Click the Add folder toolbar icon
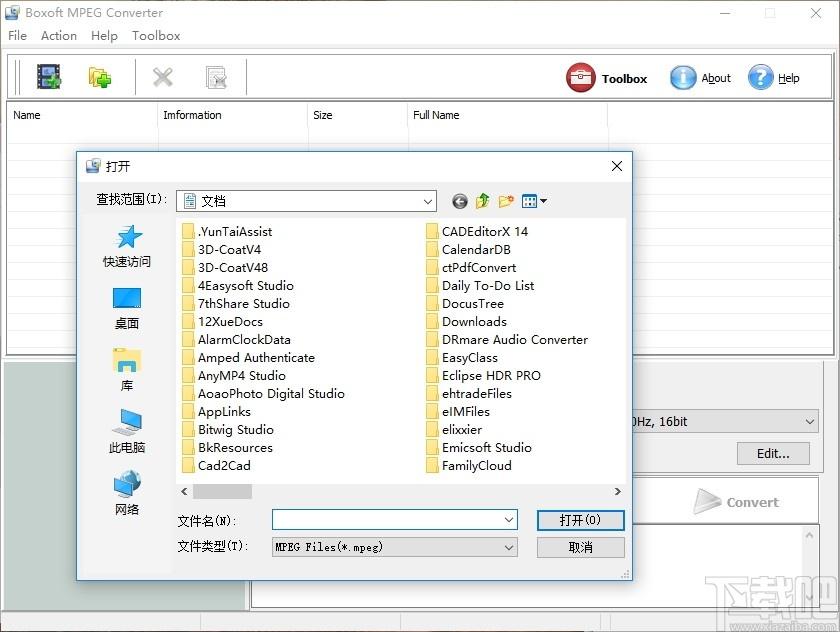The height and width of the screenshot is (632, 840). (100, 77)
